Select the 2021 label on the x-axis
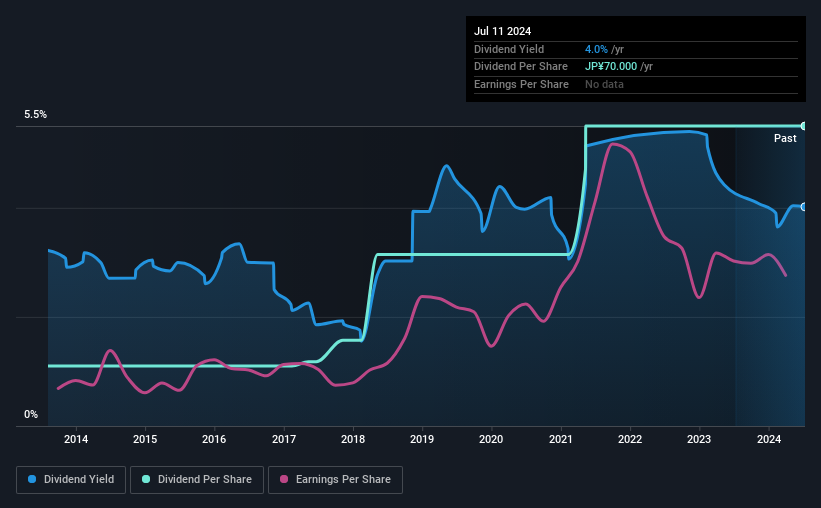The height and width of the screenshot is (508, 821). click(x=561, y=439)
